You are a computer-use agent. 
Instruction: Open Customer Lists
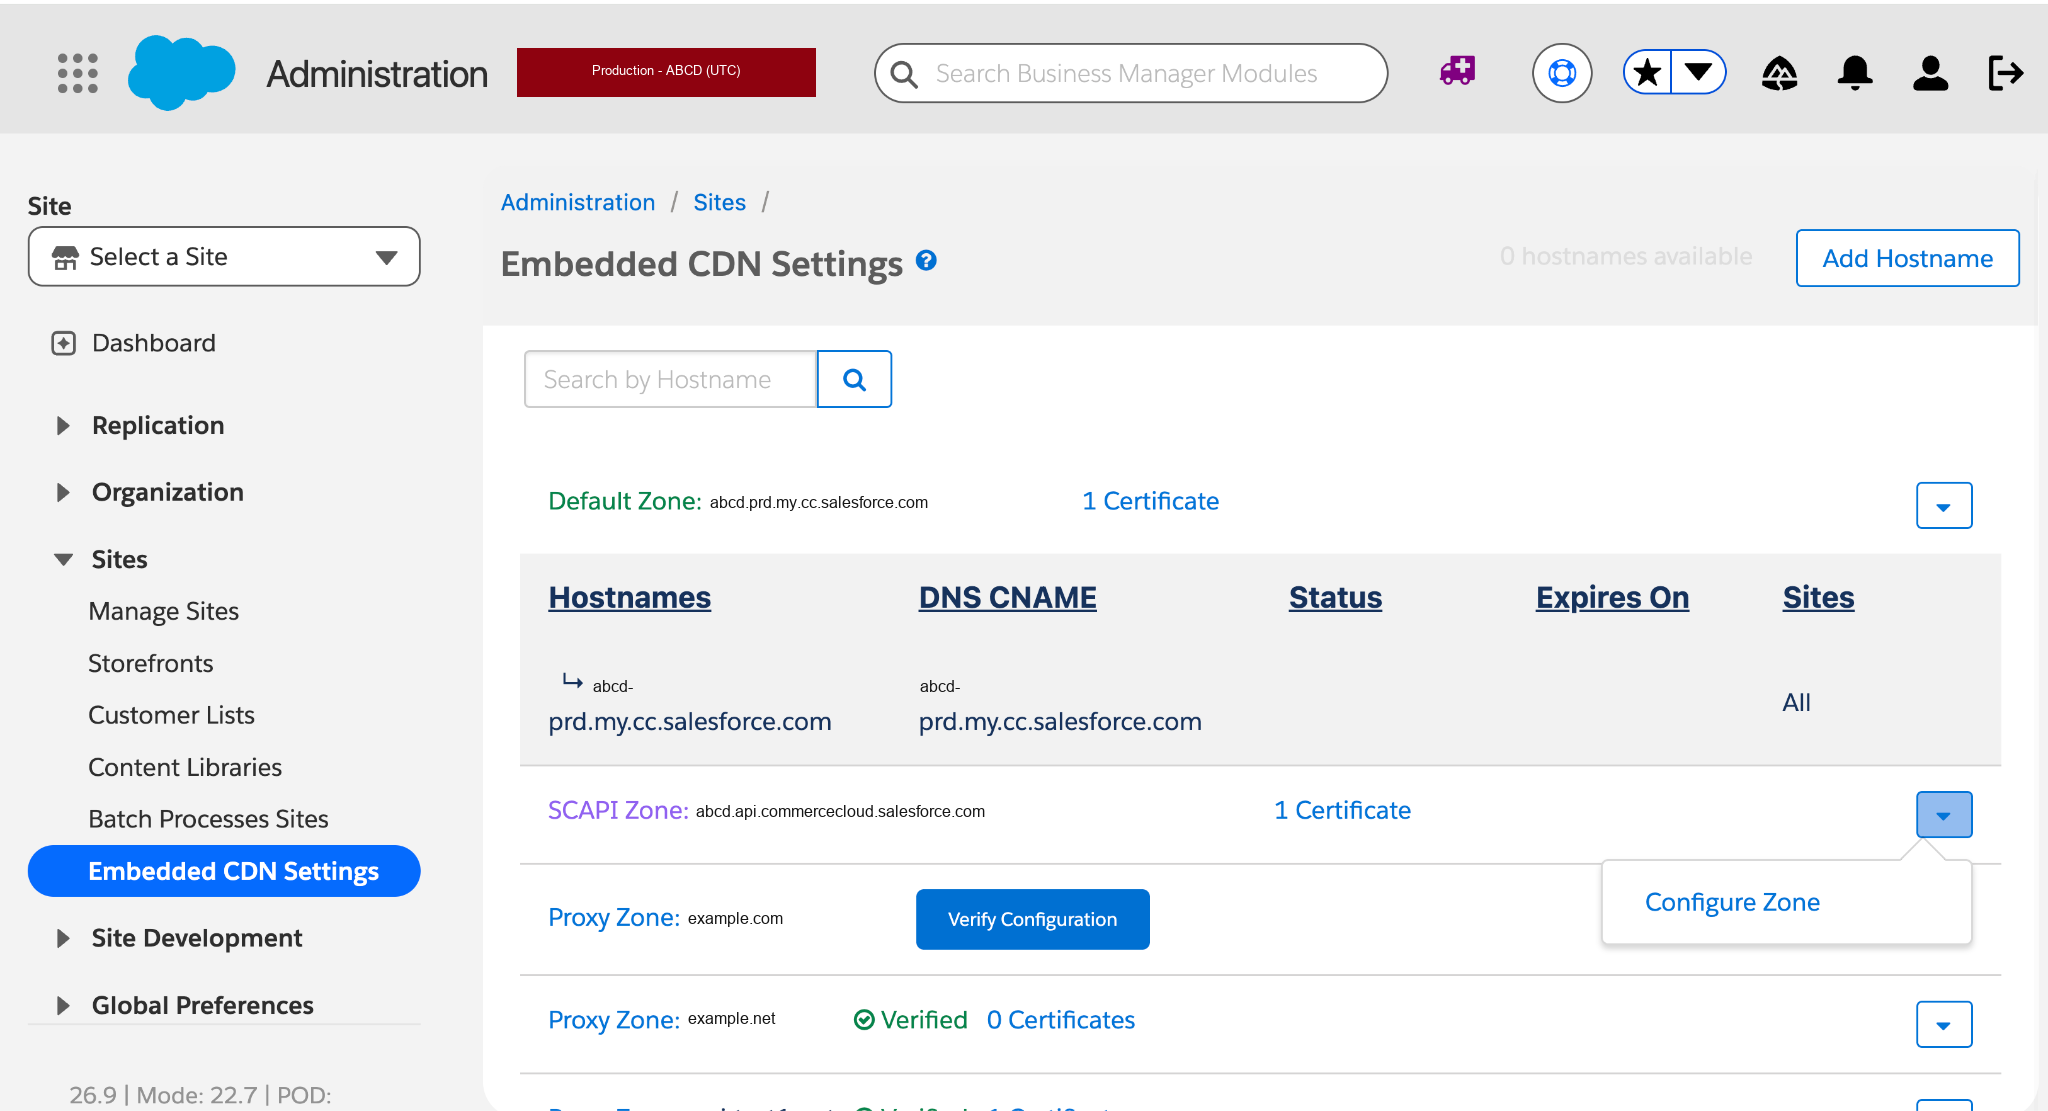point(171,715)
